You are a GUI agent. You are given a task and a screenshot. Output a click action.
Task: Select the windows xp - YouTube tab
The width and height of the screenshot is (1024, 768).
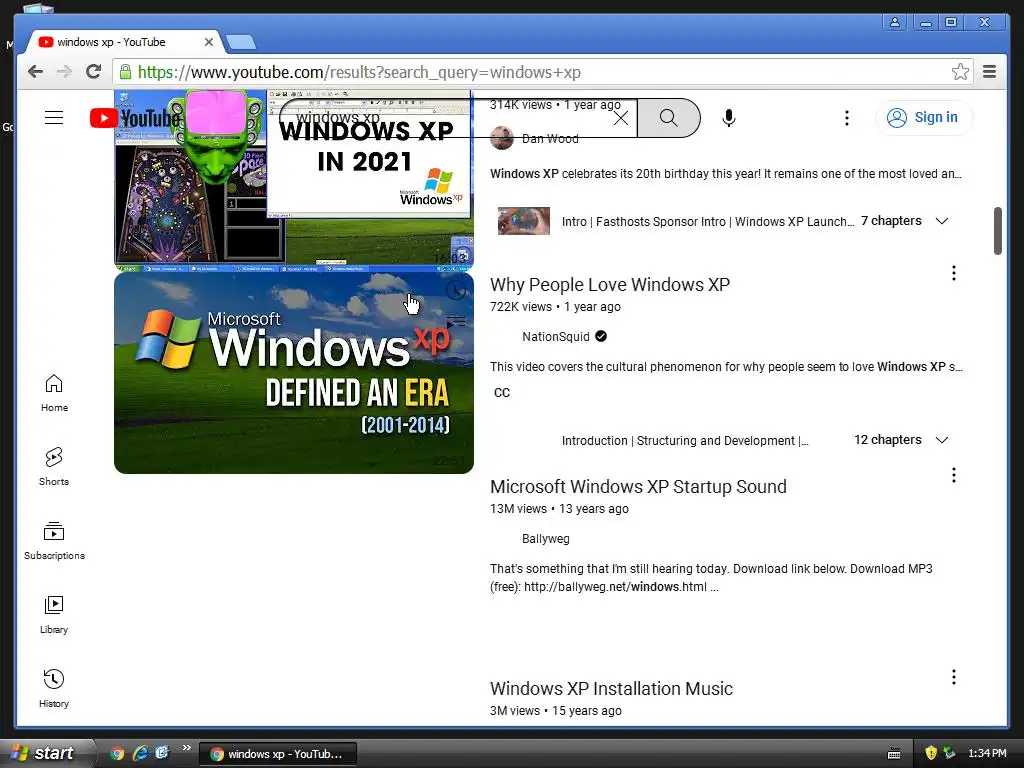(124, 42)
